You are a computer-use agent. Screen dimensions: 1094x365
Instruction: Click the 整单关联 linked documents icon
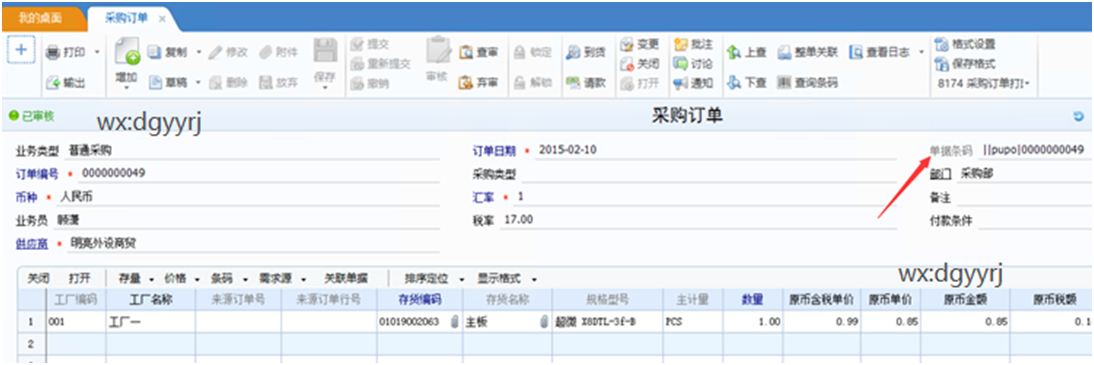[x=784, y=52]
